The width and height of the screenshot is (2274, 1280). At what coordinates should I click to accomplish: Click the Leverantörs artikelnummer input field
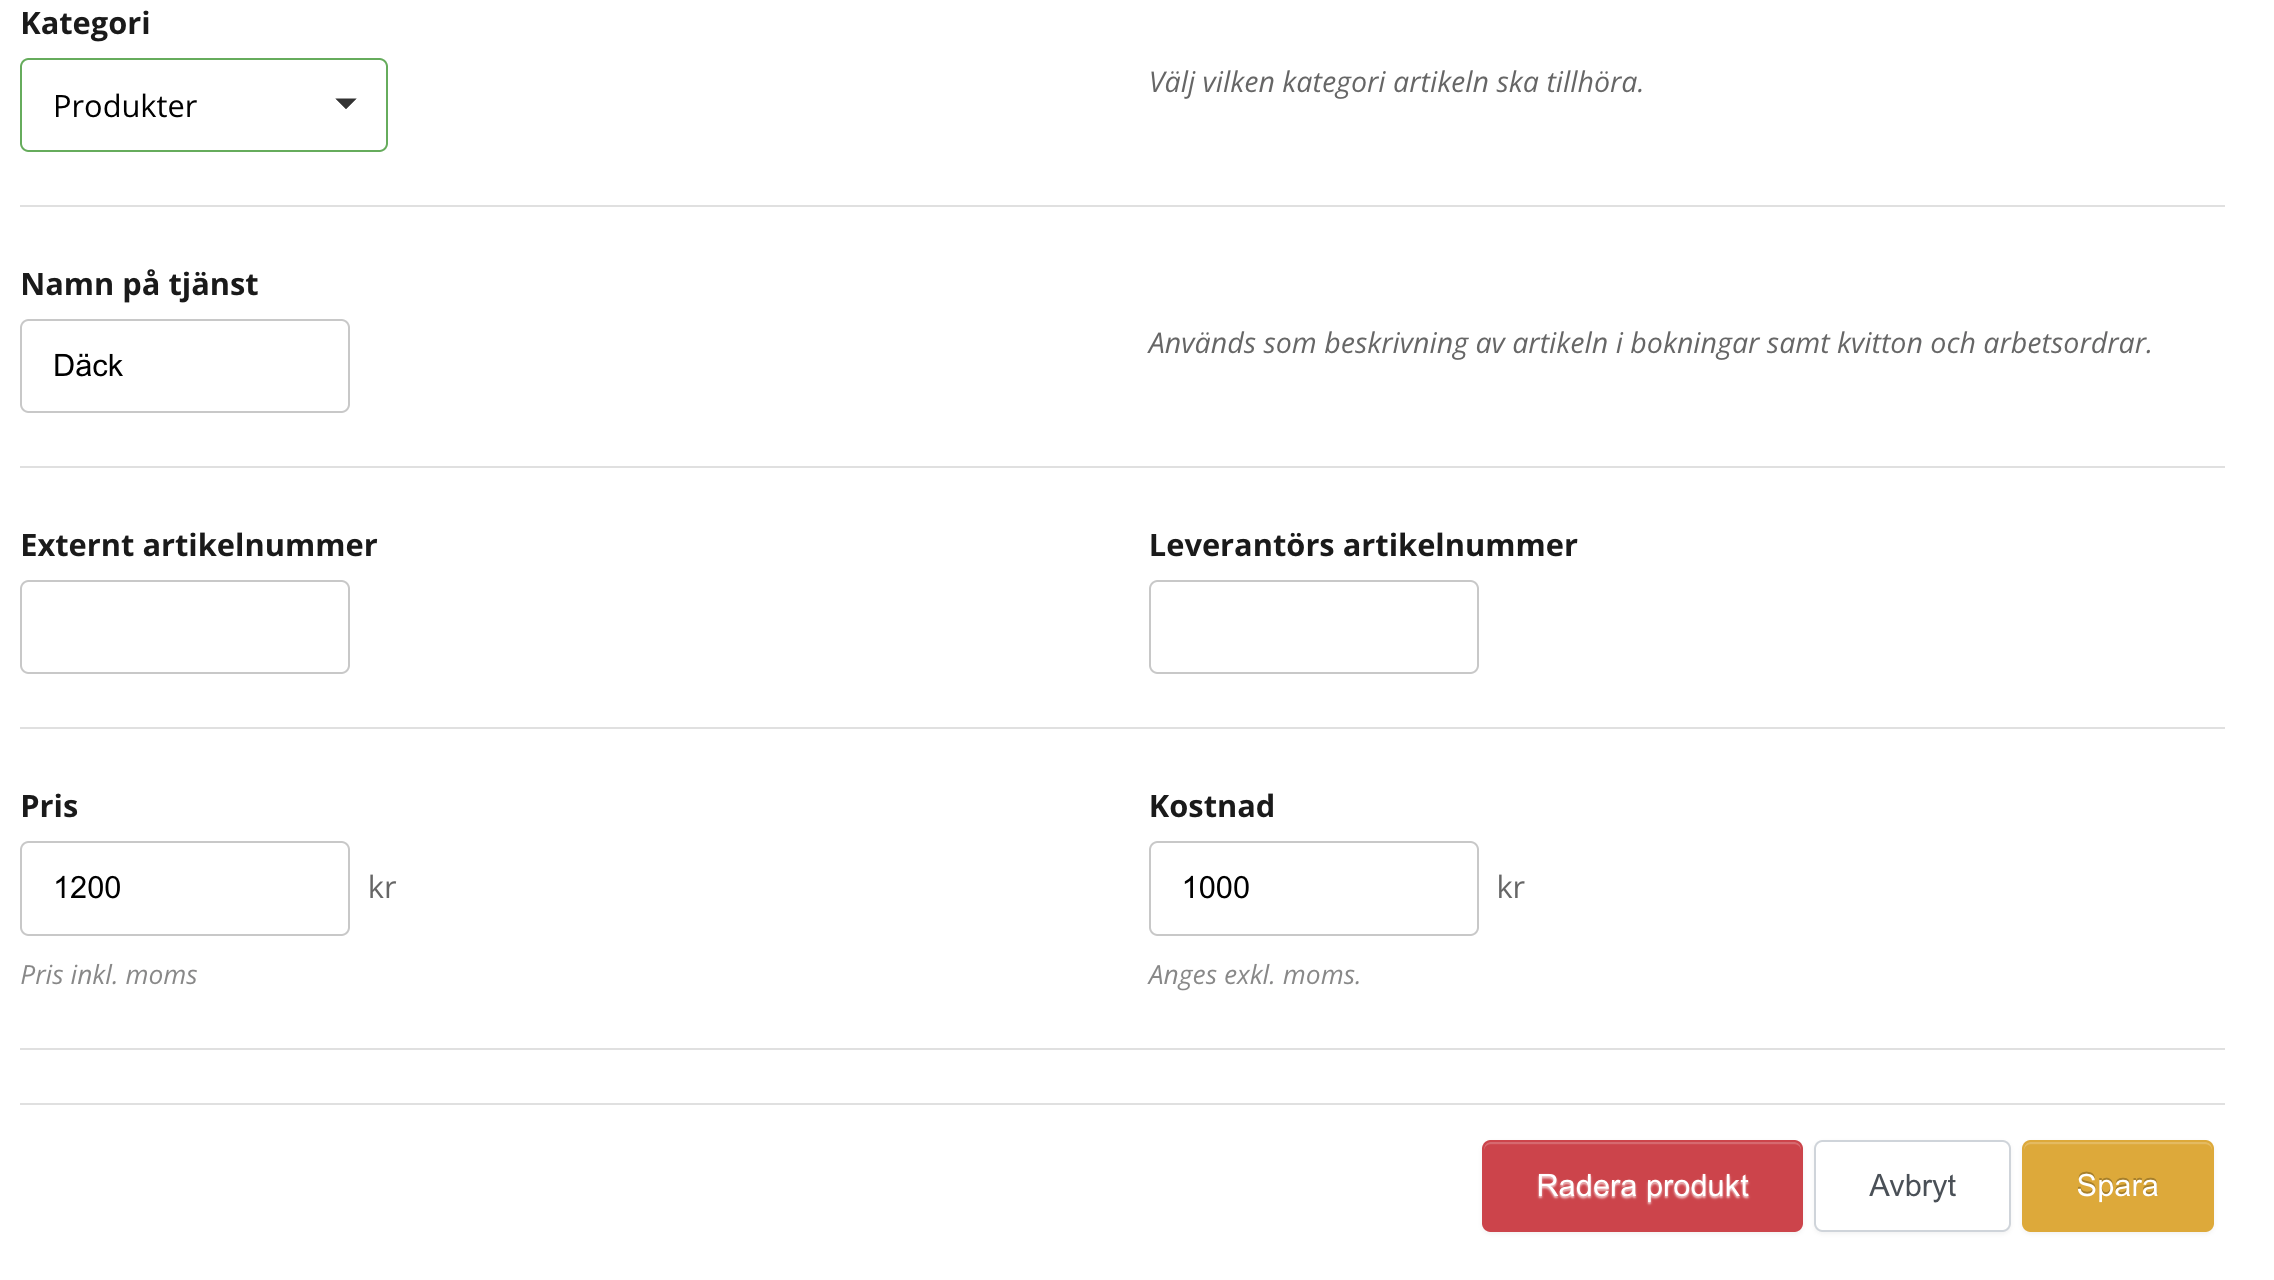(x=1313, y=627)
